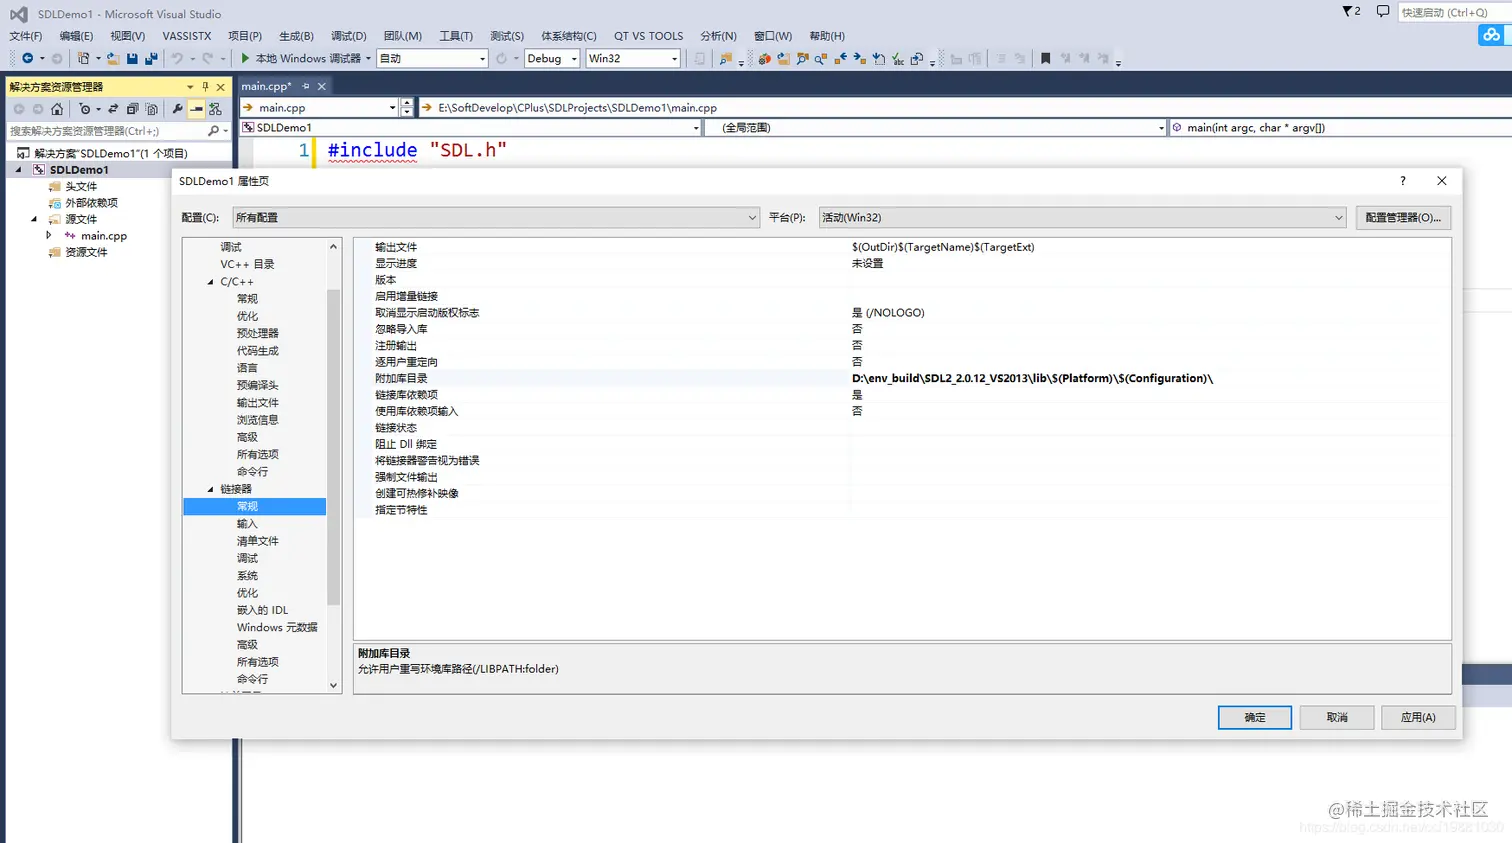Switch to the main.cpp* editor tab

coord(265,86)
